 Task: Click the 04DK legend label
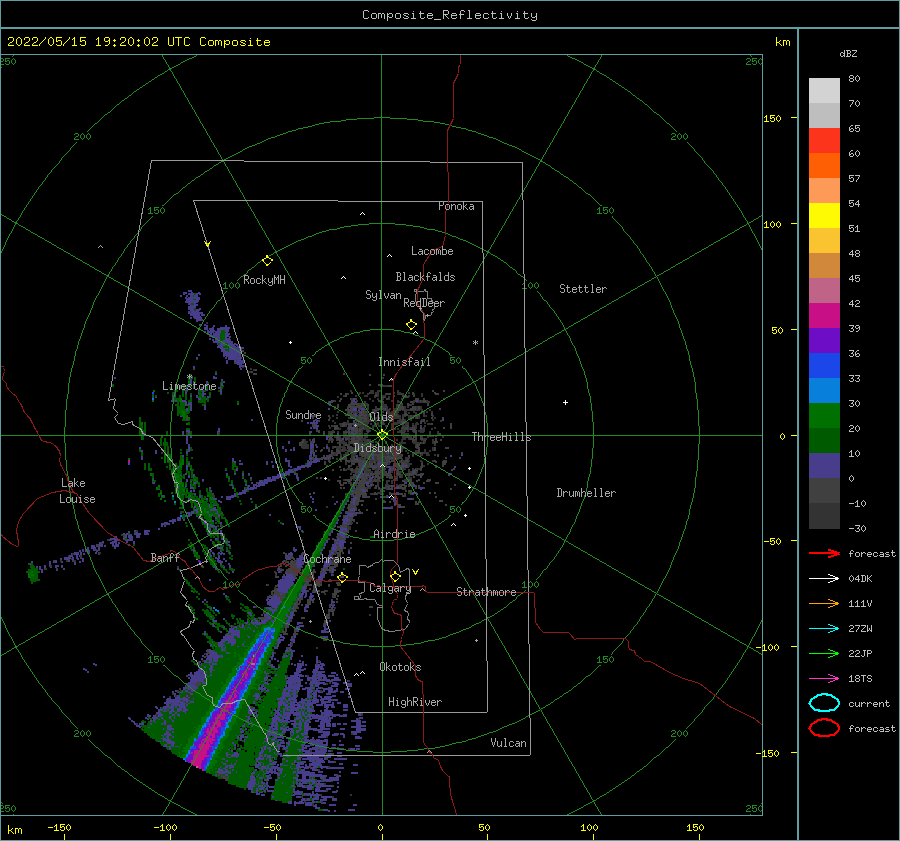pos(860,578)
